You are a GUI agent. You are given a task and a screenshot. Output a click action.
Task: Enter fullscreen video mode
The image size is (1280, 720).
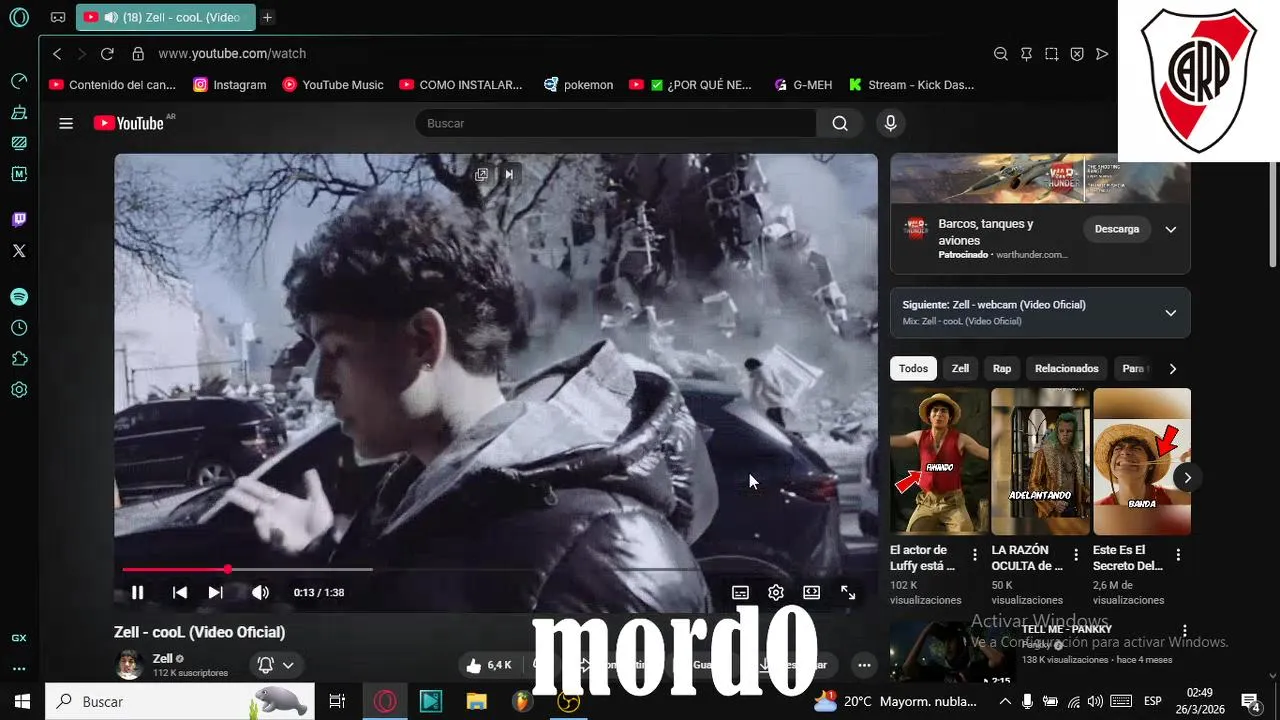tap(848, 592)
